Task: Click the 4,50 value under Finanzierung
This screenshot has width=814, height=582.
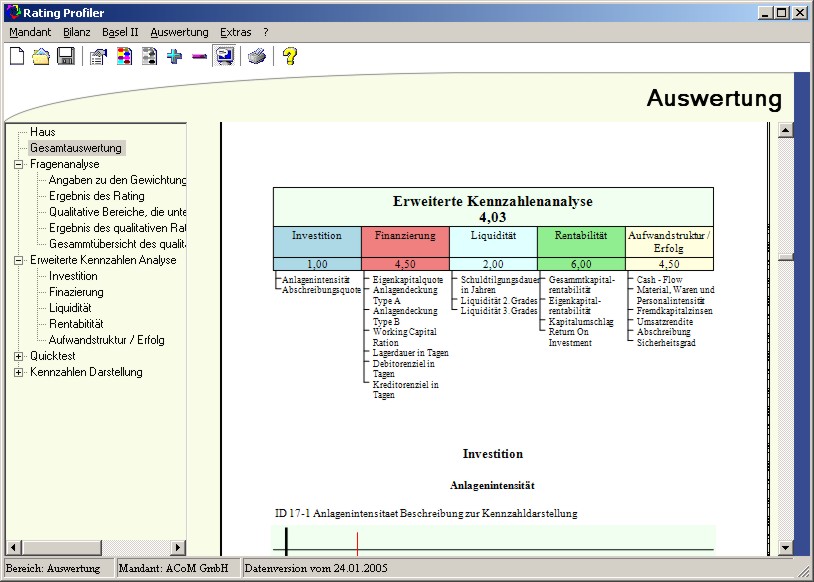Action: click(x=405, y=264)
